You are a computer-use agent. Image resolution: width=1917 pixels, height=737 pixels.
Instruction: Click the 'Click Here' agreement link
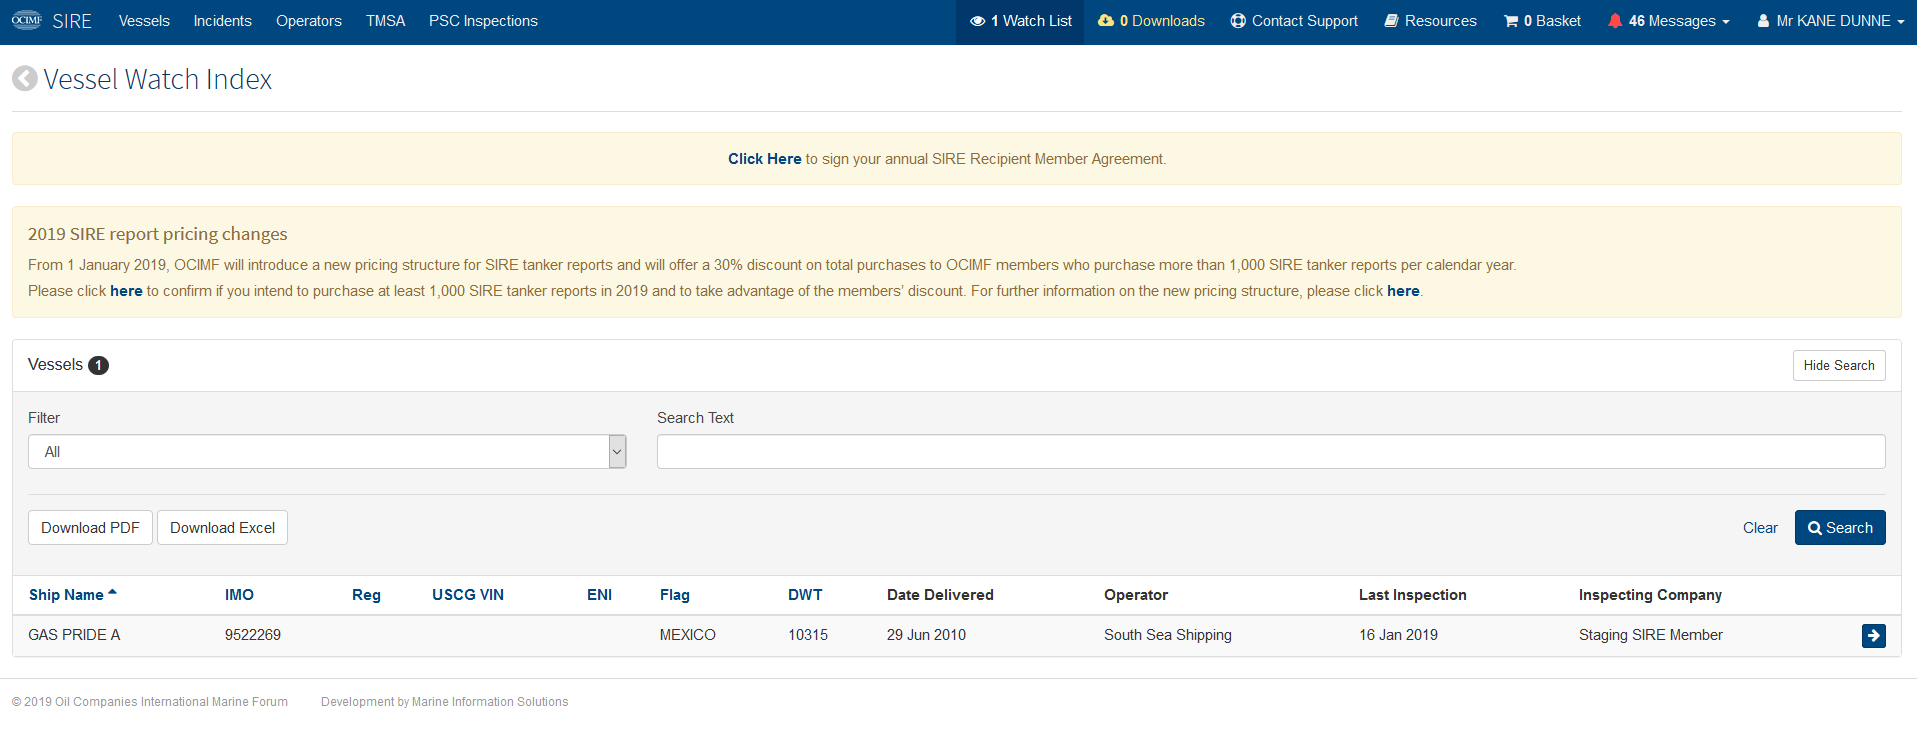764,159
